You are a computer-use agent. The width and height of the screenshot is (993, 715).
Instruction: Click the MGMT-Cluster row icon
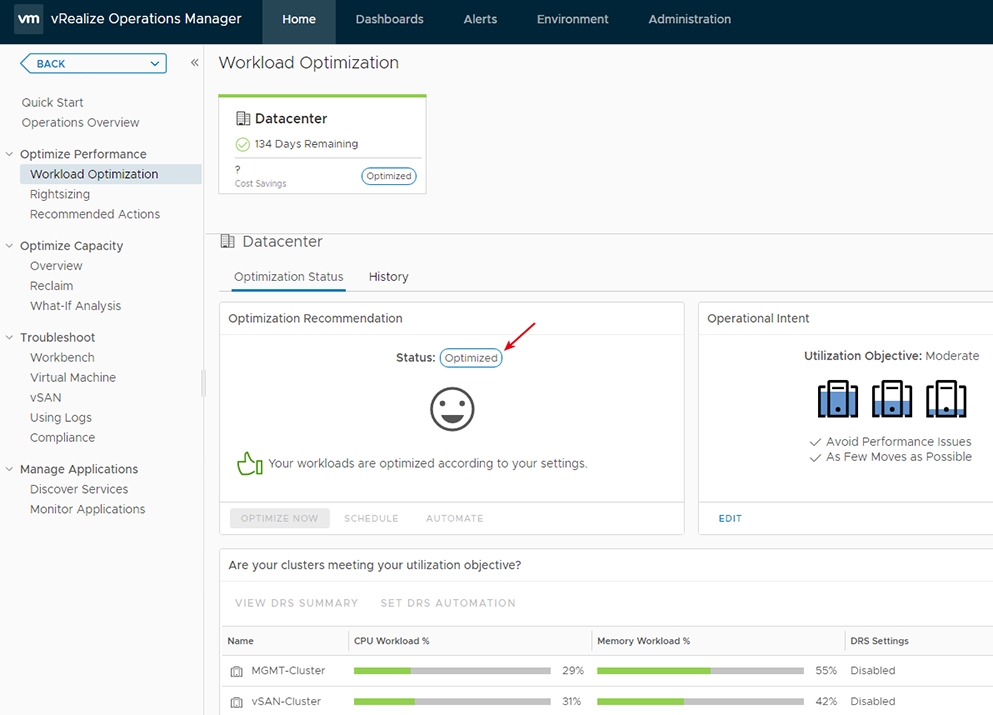pos(236,671)
